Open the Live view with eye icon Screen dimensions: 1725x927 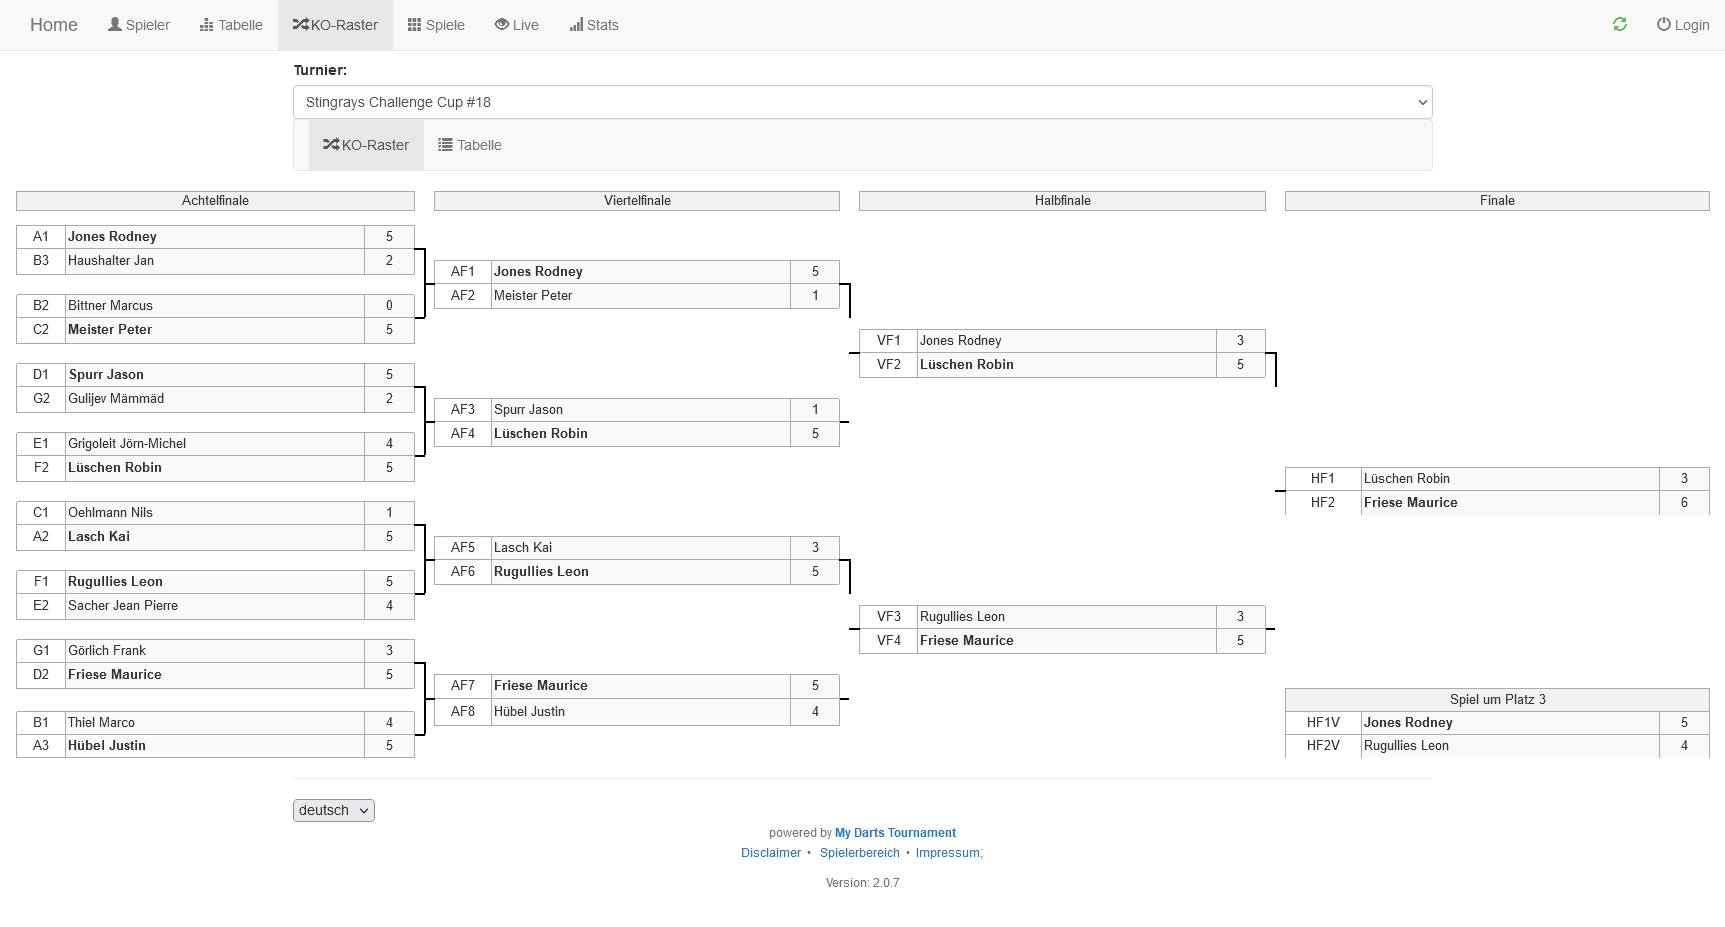517,25
